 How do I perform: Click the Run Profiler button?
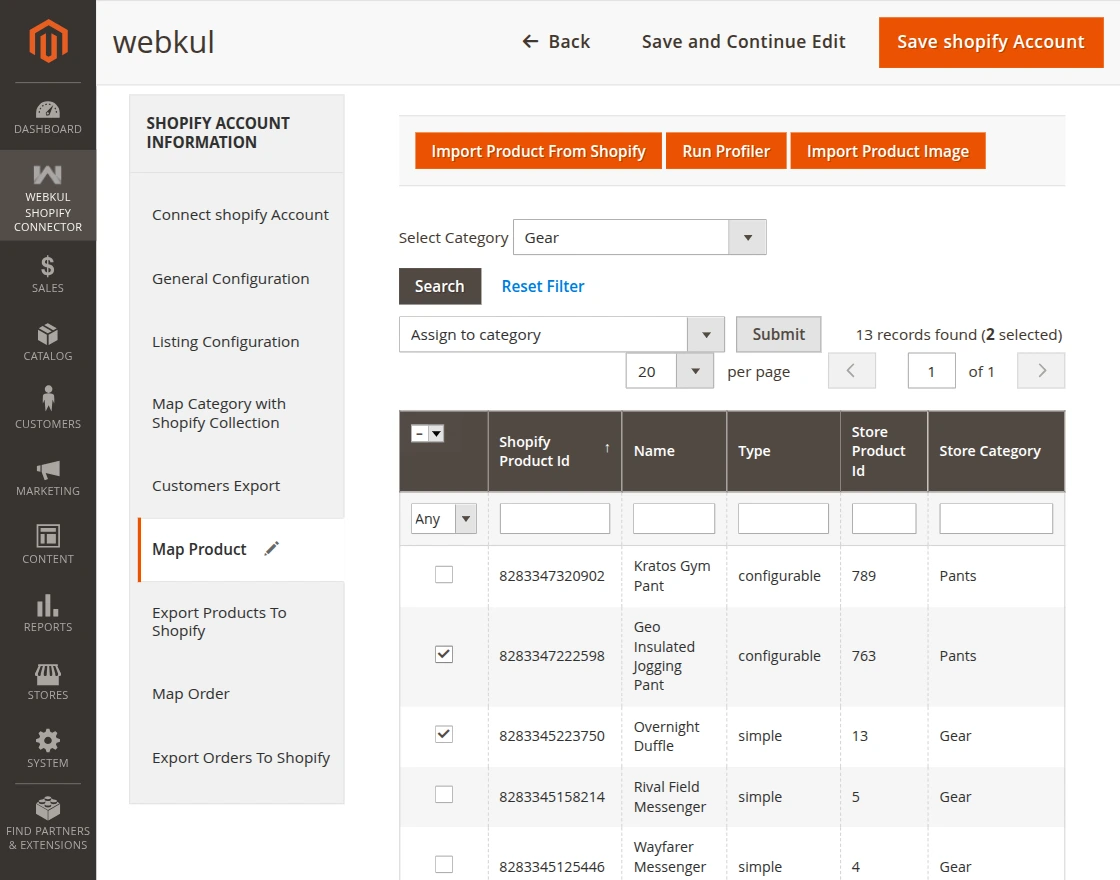(726, 151)
